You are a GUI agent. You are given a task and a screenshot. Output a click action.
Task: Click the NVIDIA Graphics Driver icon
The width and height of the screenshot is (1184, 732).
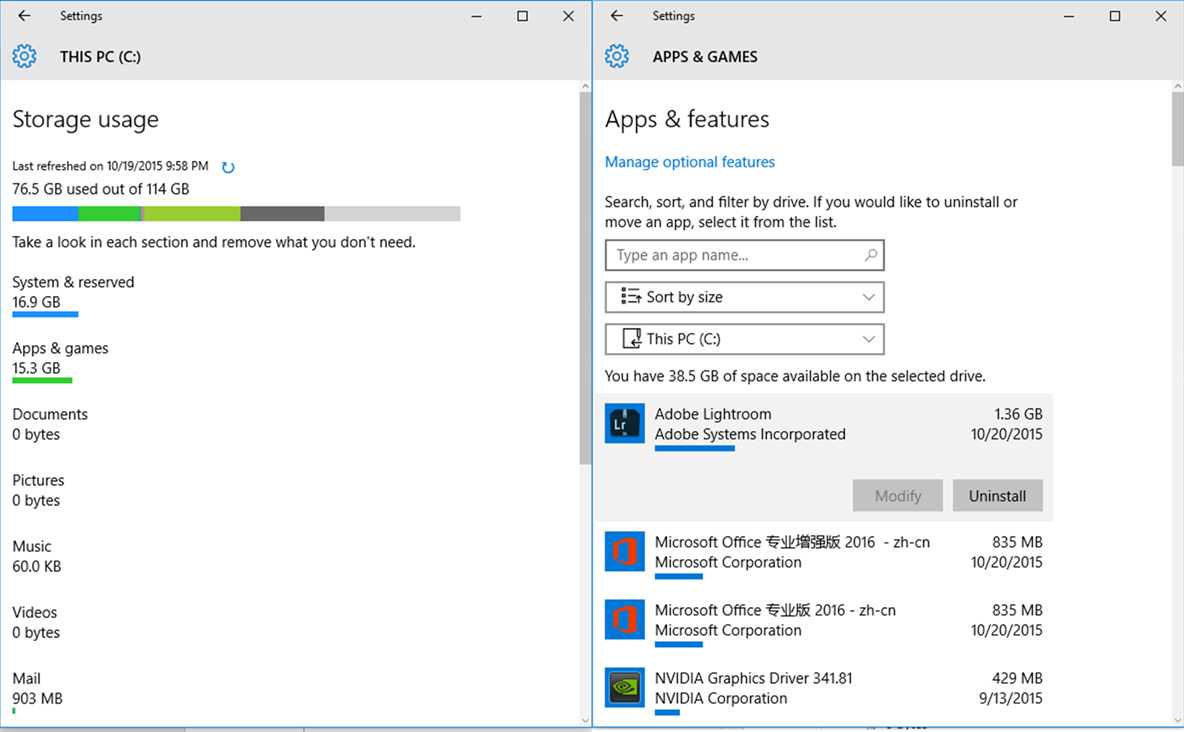click(x=625, y=687)
